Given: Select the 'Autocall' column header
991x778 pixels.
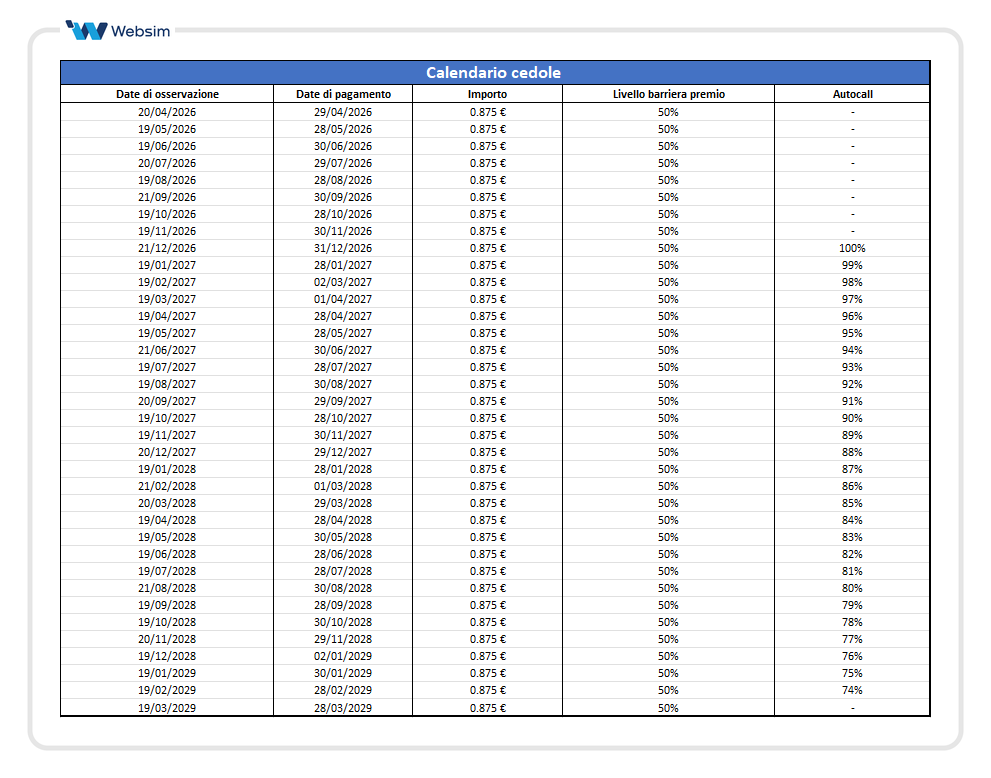Looking at the screenshot, I should tap(852, 94).
